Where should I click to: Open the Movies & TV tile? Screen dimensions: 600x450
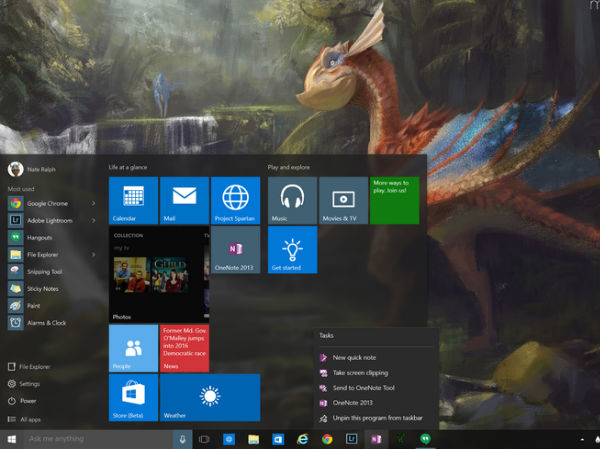coord(343,199)
